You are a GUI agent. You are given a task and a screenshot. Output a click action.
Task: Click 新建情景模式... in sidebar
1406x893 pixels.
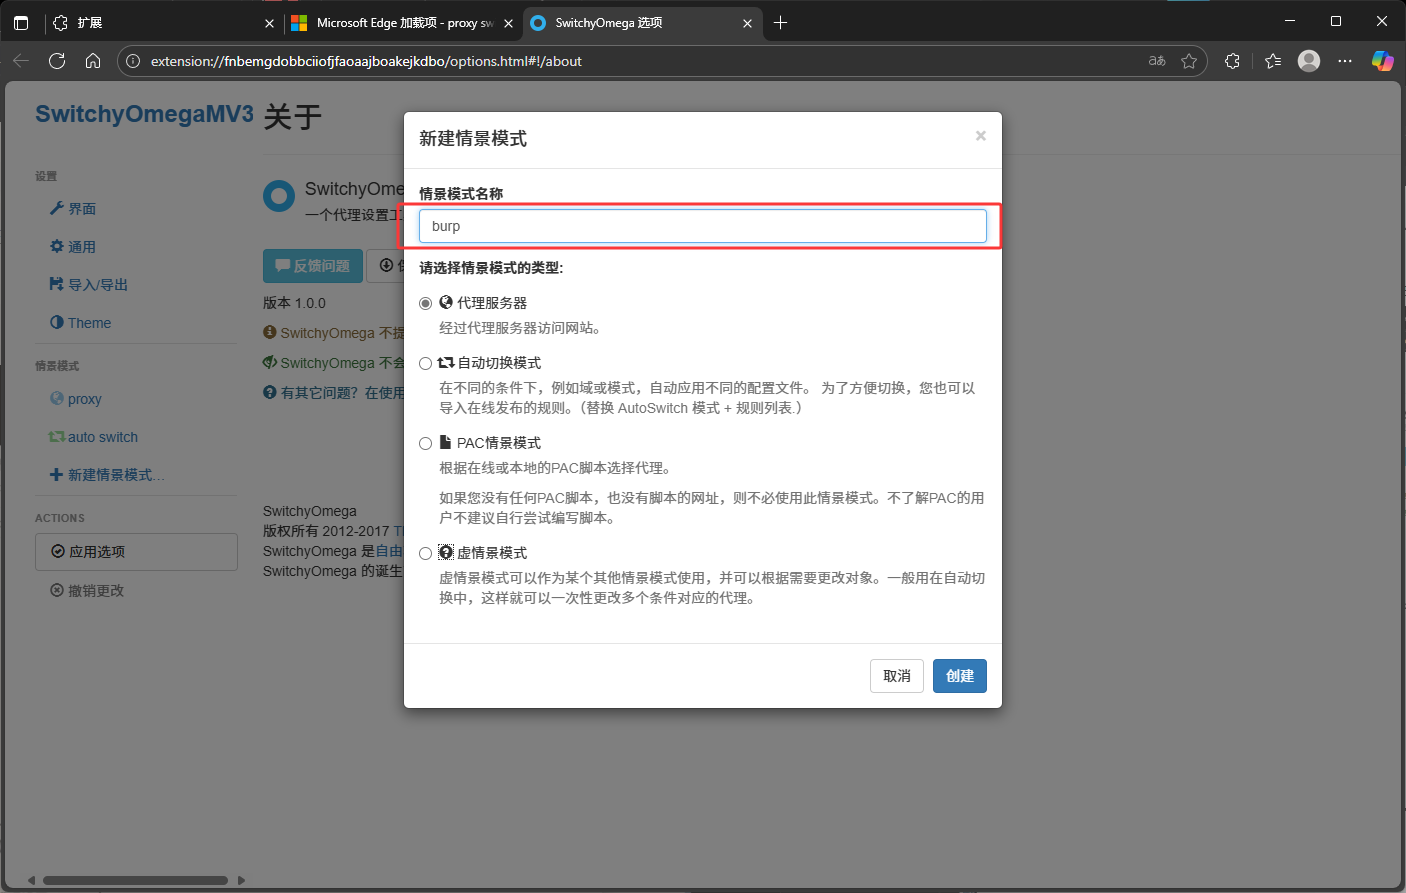107,475
